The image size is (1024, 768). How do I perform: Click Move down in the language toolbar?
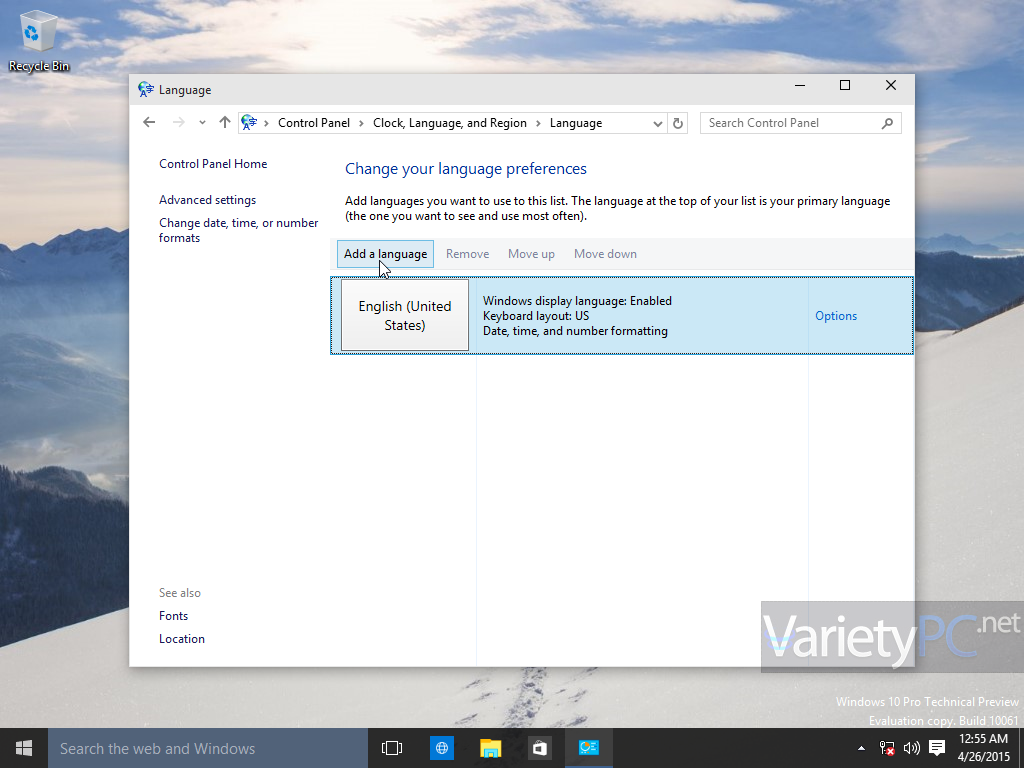click(x=605, y=254)
